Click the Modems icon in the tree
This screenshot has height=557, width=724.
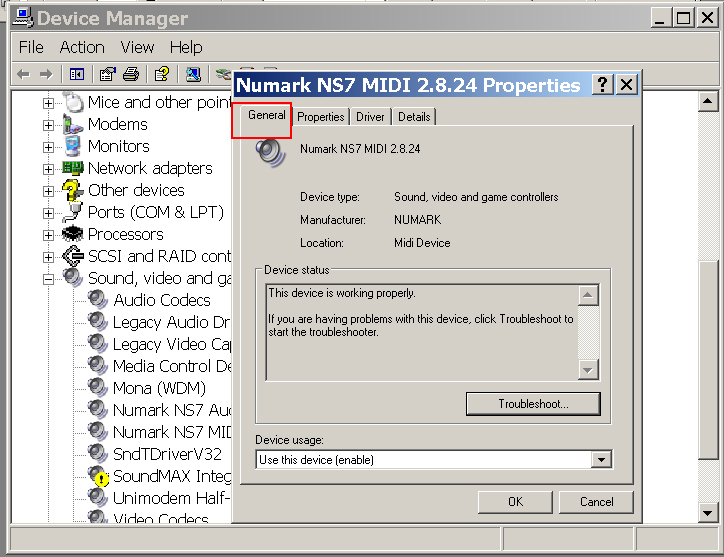(x=73, y=124)
